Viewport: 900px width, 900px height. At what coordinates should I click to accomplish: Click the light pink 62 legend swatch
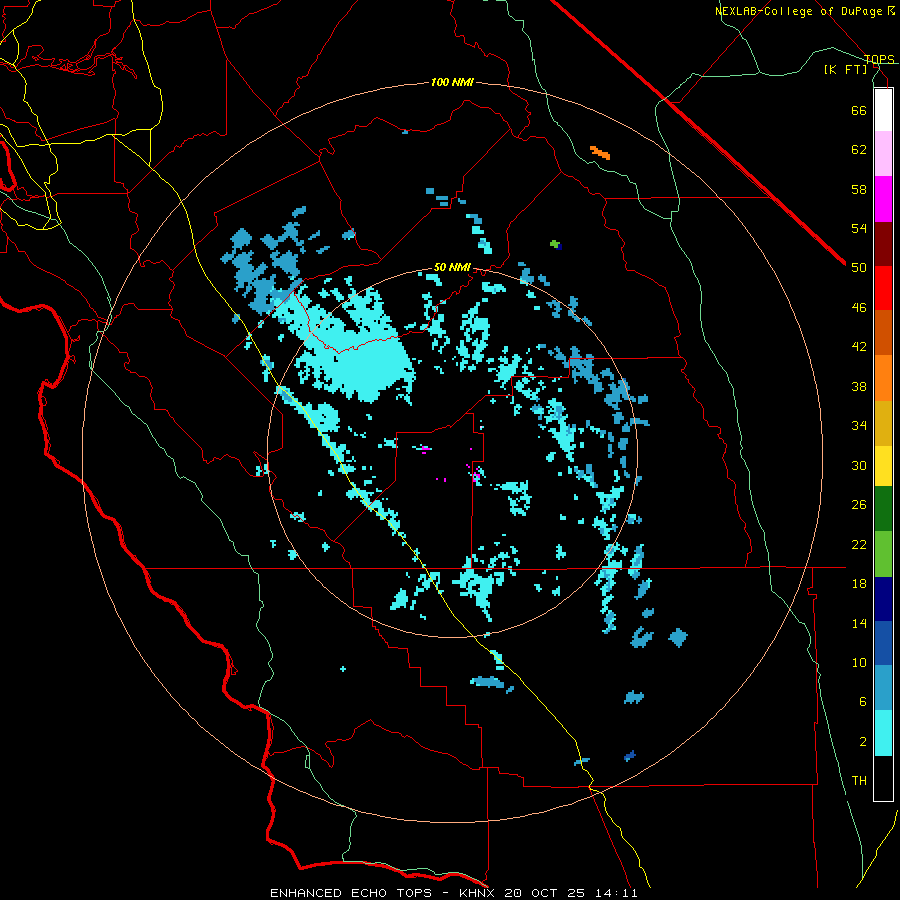[883, 154]
